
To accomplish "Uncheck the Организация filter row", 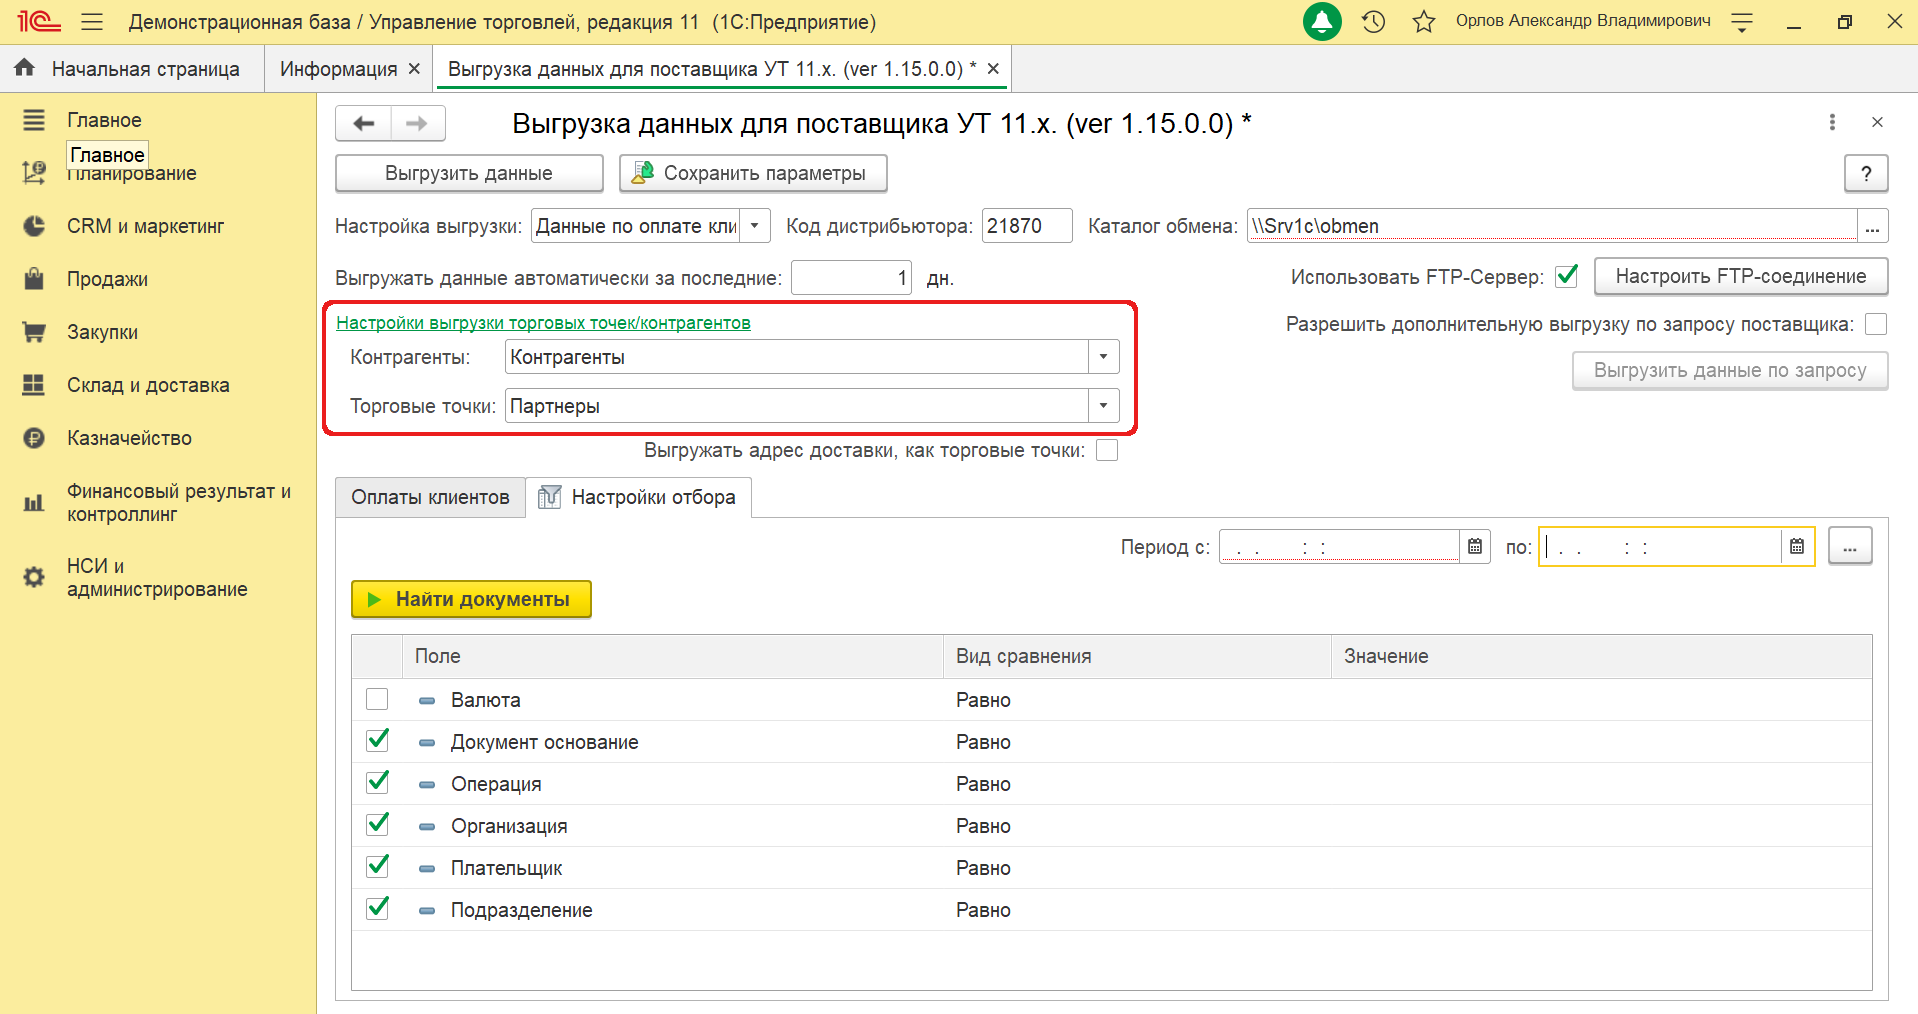I will coord(377,825).
